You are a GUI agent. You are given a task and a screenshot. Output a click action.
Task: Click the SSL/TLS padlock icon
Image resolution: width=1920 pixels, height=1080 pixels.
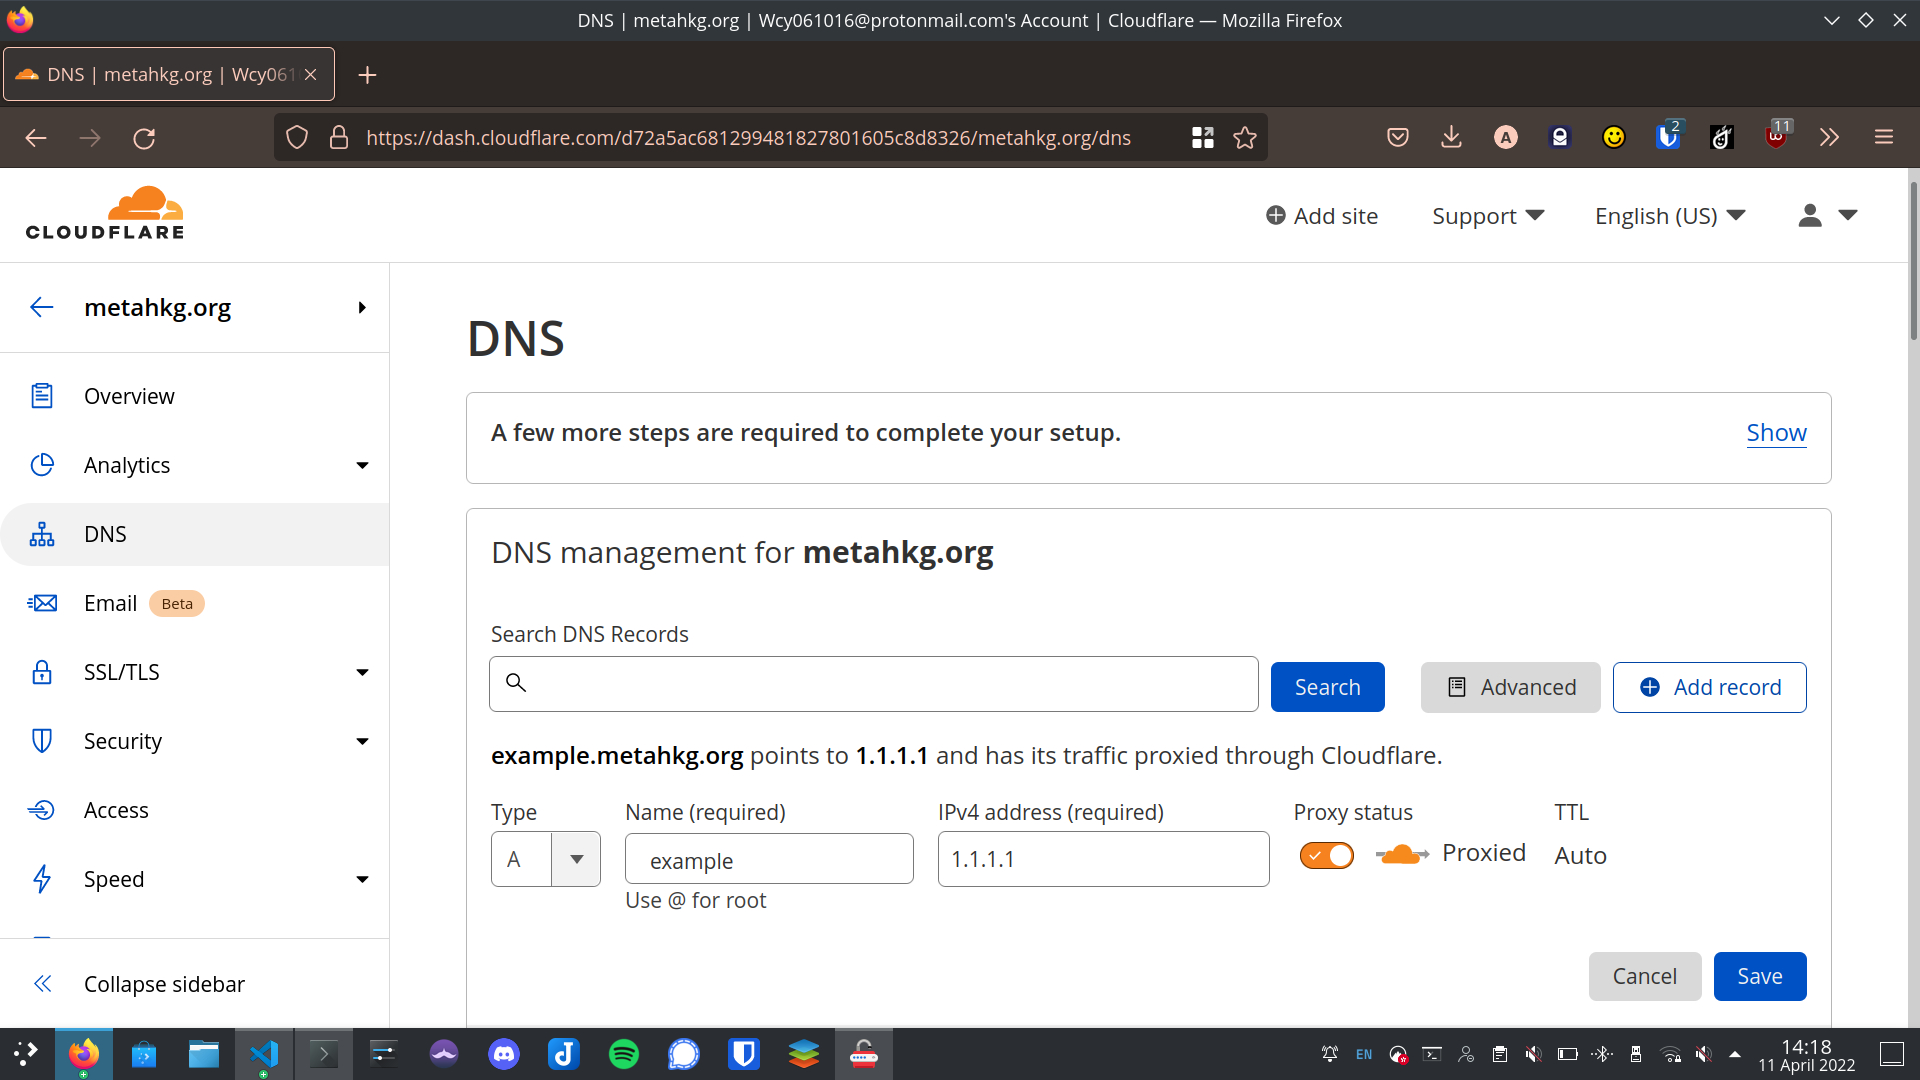coord(42,671)
